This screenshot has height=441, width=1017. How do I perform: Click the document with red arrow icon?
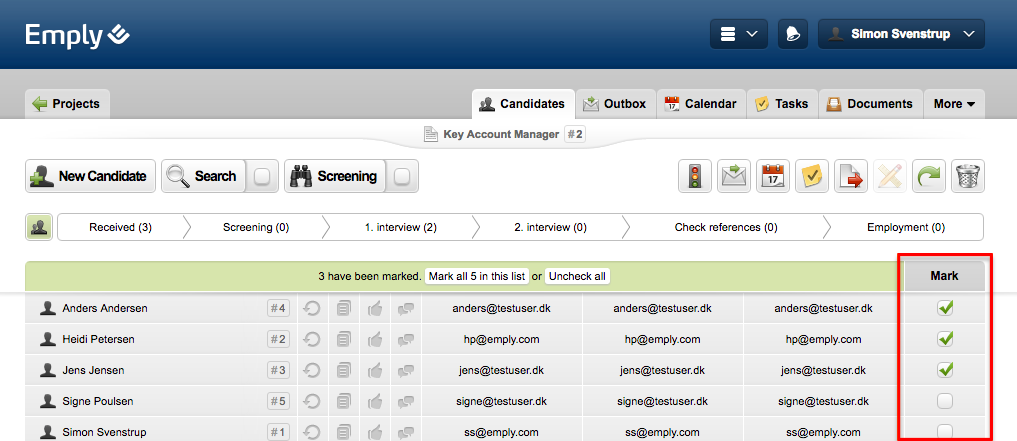tap(851, 177)
